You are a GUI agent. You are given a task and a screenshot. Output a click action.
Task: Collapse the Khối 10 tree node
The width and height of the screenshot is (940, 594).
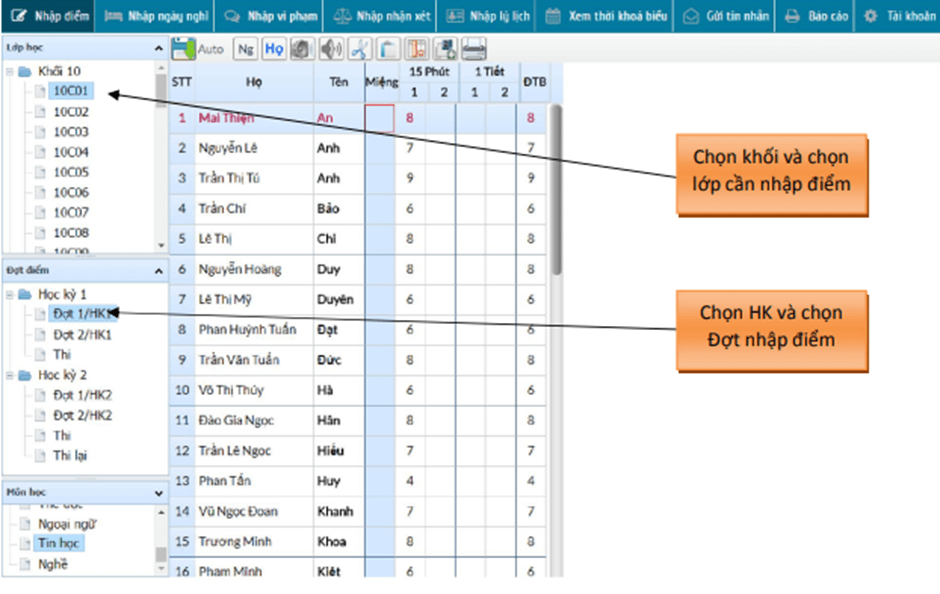point(10,72)
